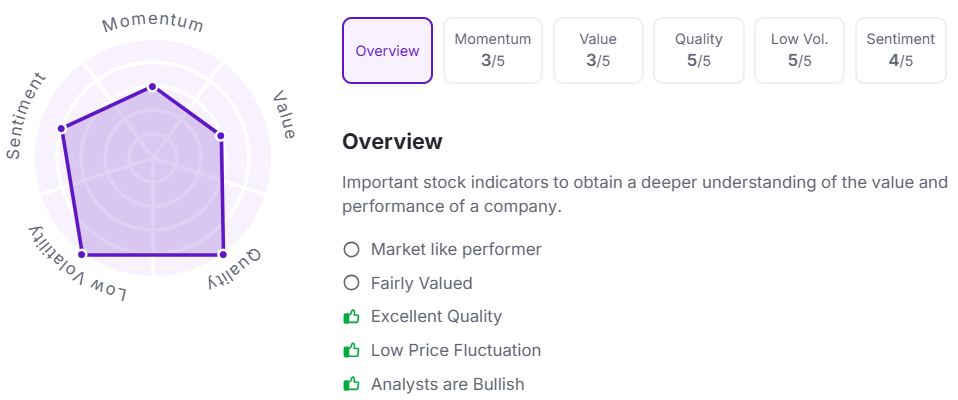Open the Momentum 3/5 tab
Image resolution: width=958 pixels, height=400 pixels.
(x=492, y=51)
